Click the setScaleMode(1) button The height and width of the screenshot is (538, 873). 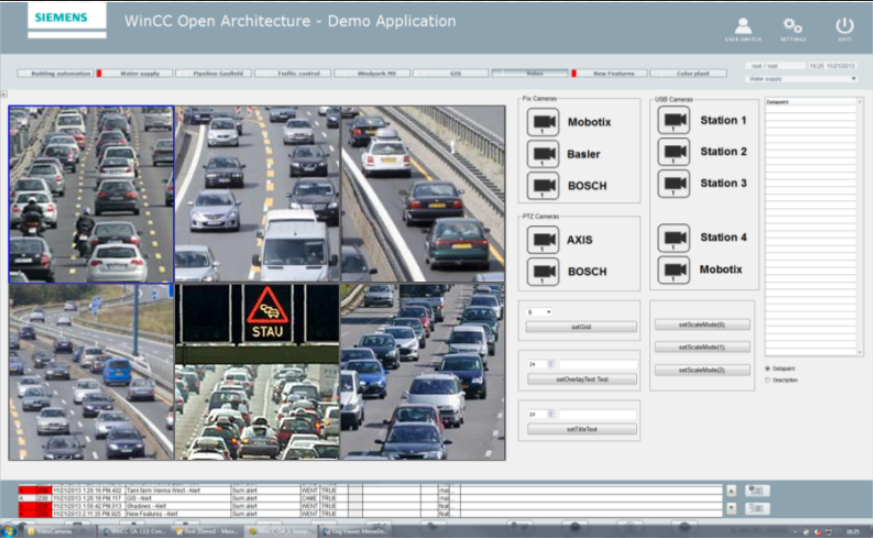pyautogui.click(x=702, y=347)
